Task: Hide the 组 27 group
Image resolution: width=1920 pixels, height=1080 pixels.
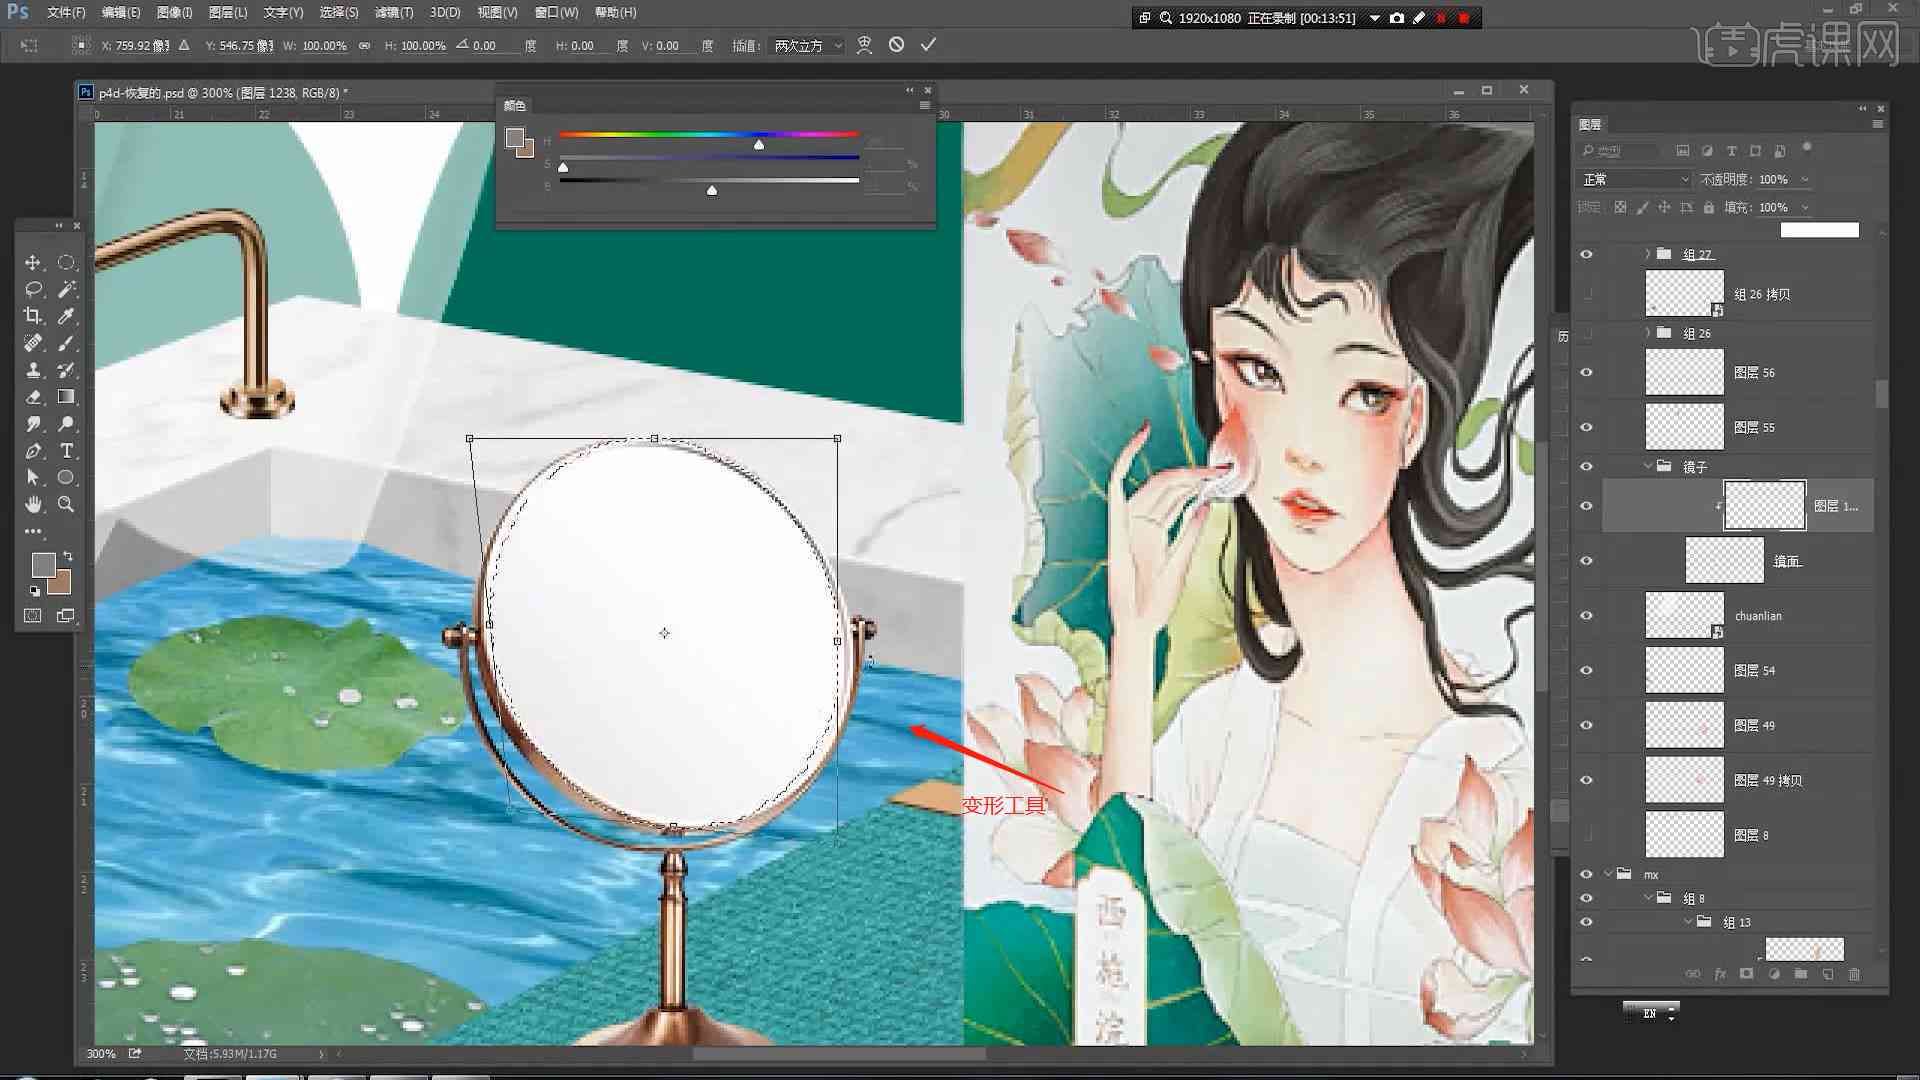Action: tap(1586, 254)
